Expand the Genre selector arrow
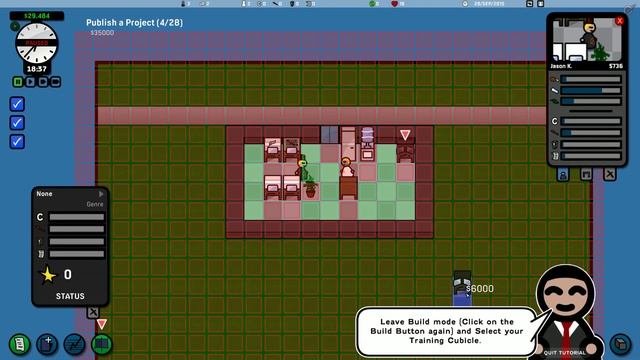The image size is (640, 360). tap(101, 194)
